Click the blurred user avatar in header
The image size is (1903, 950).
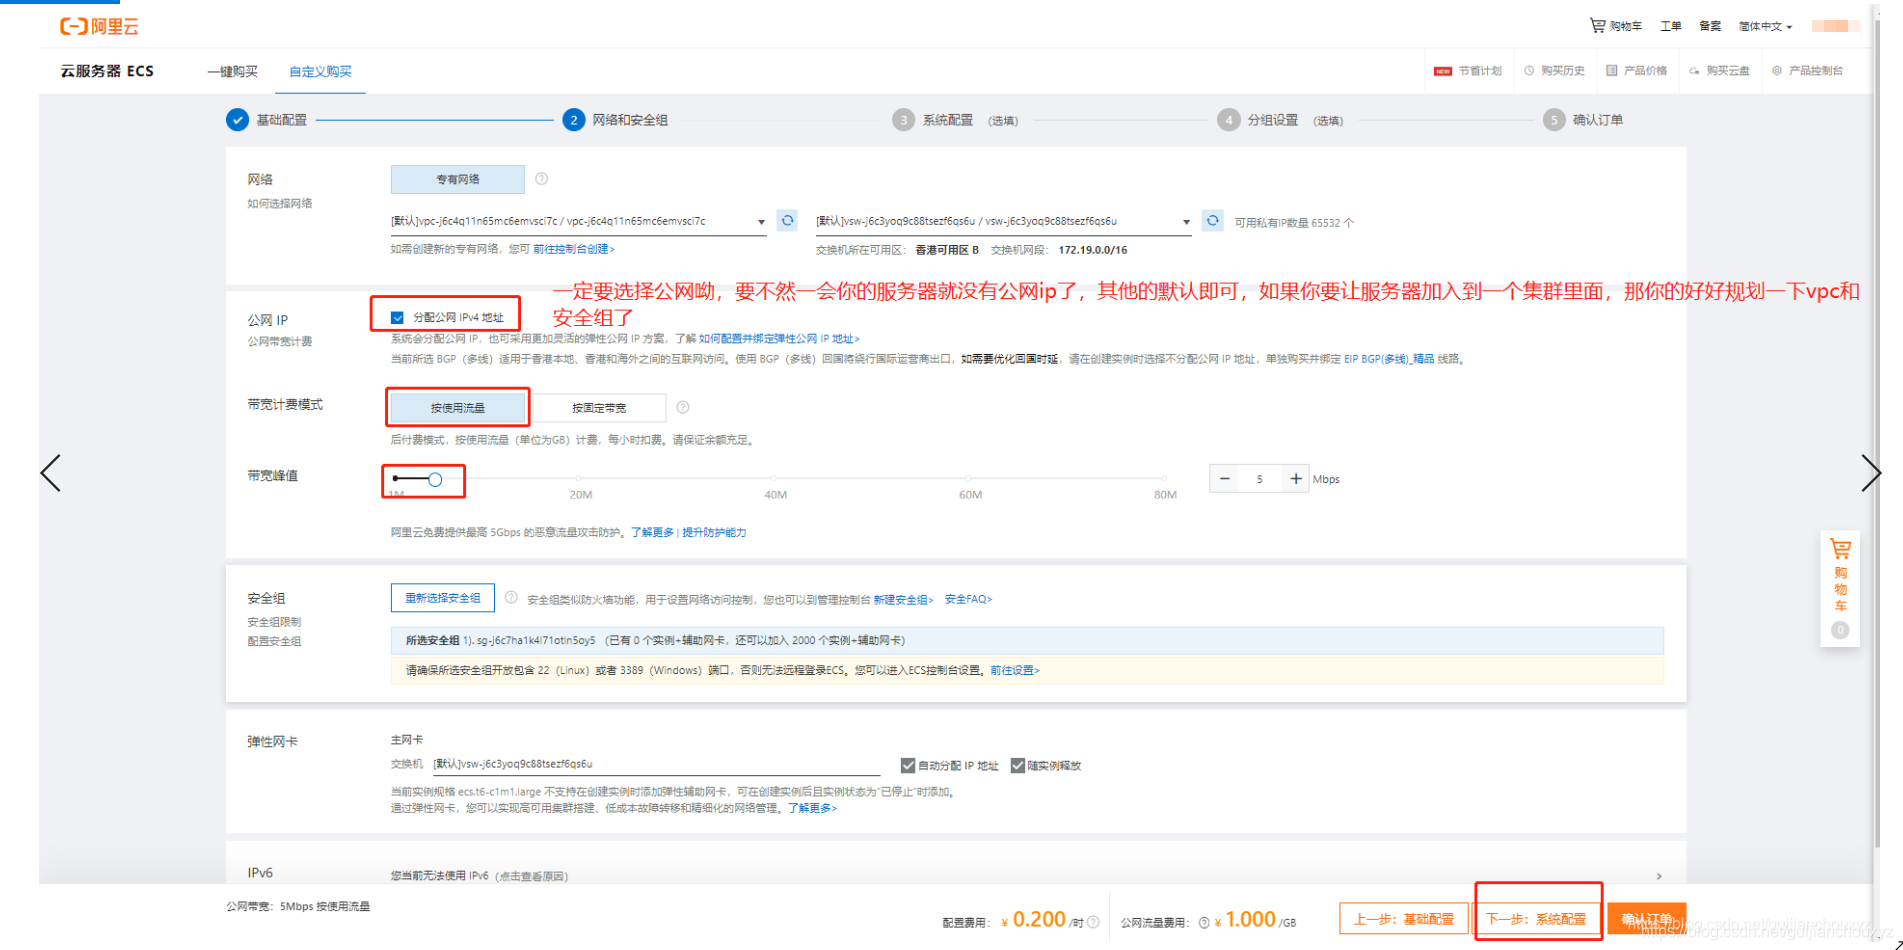(x=1836, y=26)
